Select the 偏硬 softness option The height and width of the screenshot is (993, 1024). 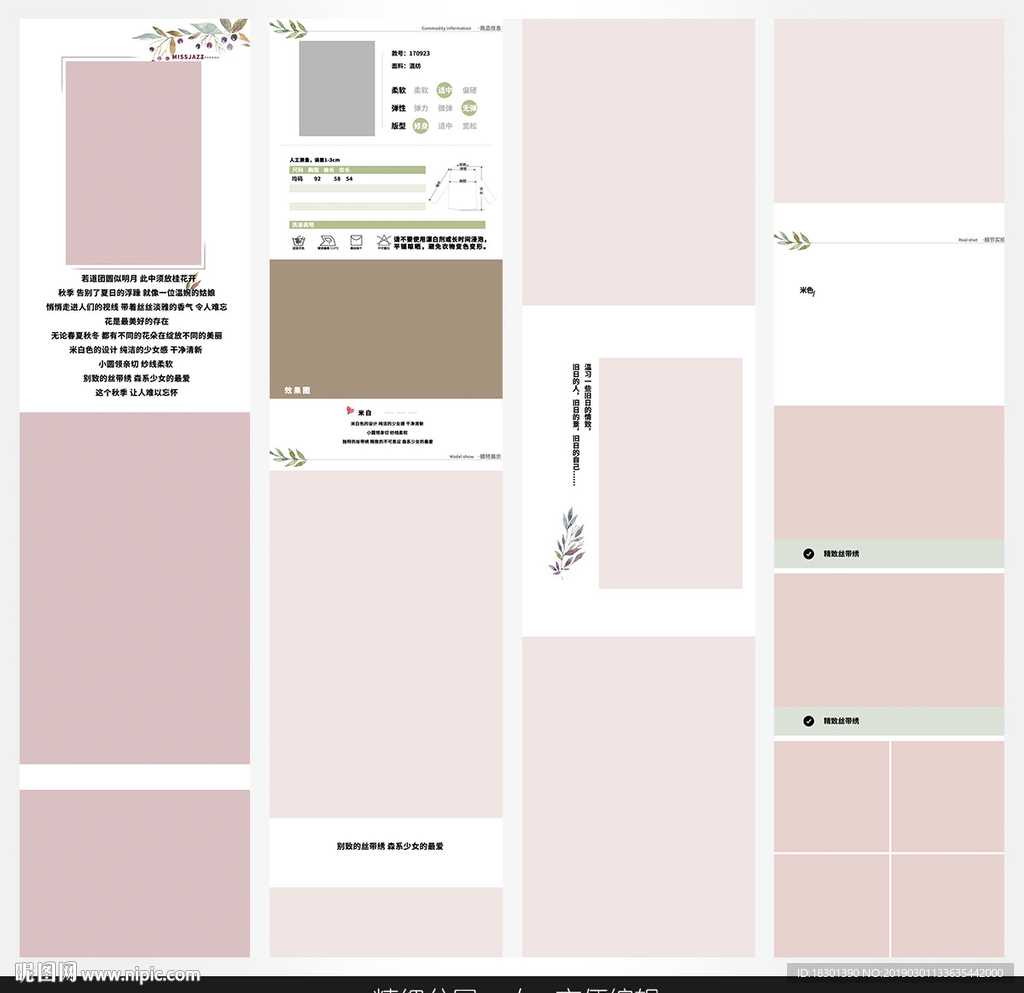pos(470,90)
